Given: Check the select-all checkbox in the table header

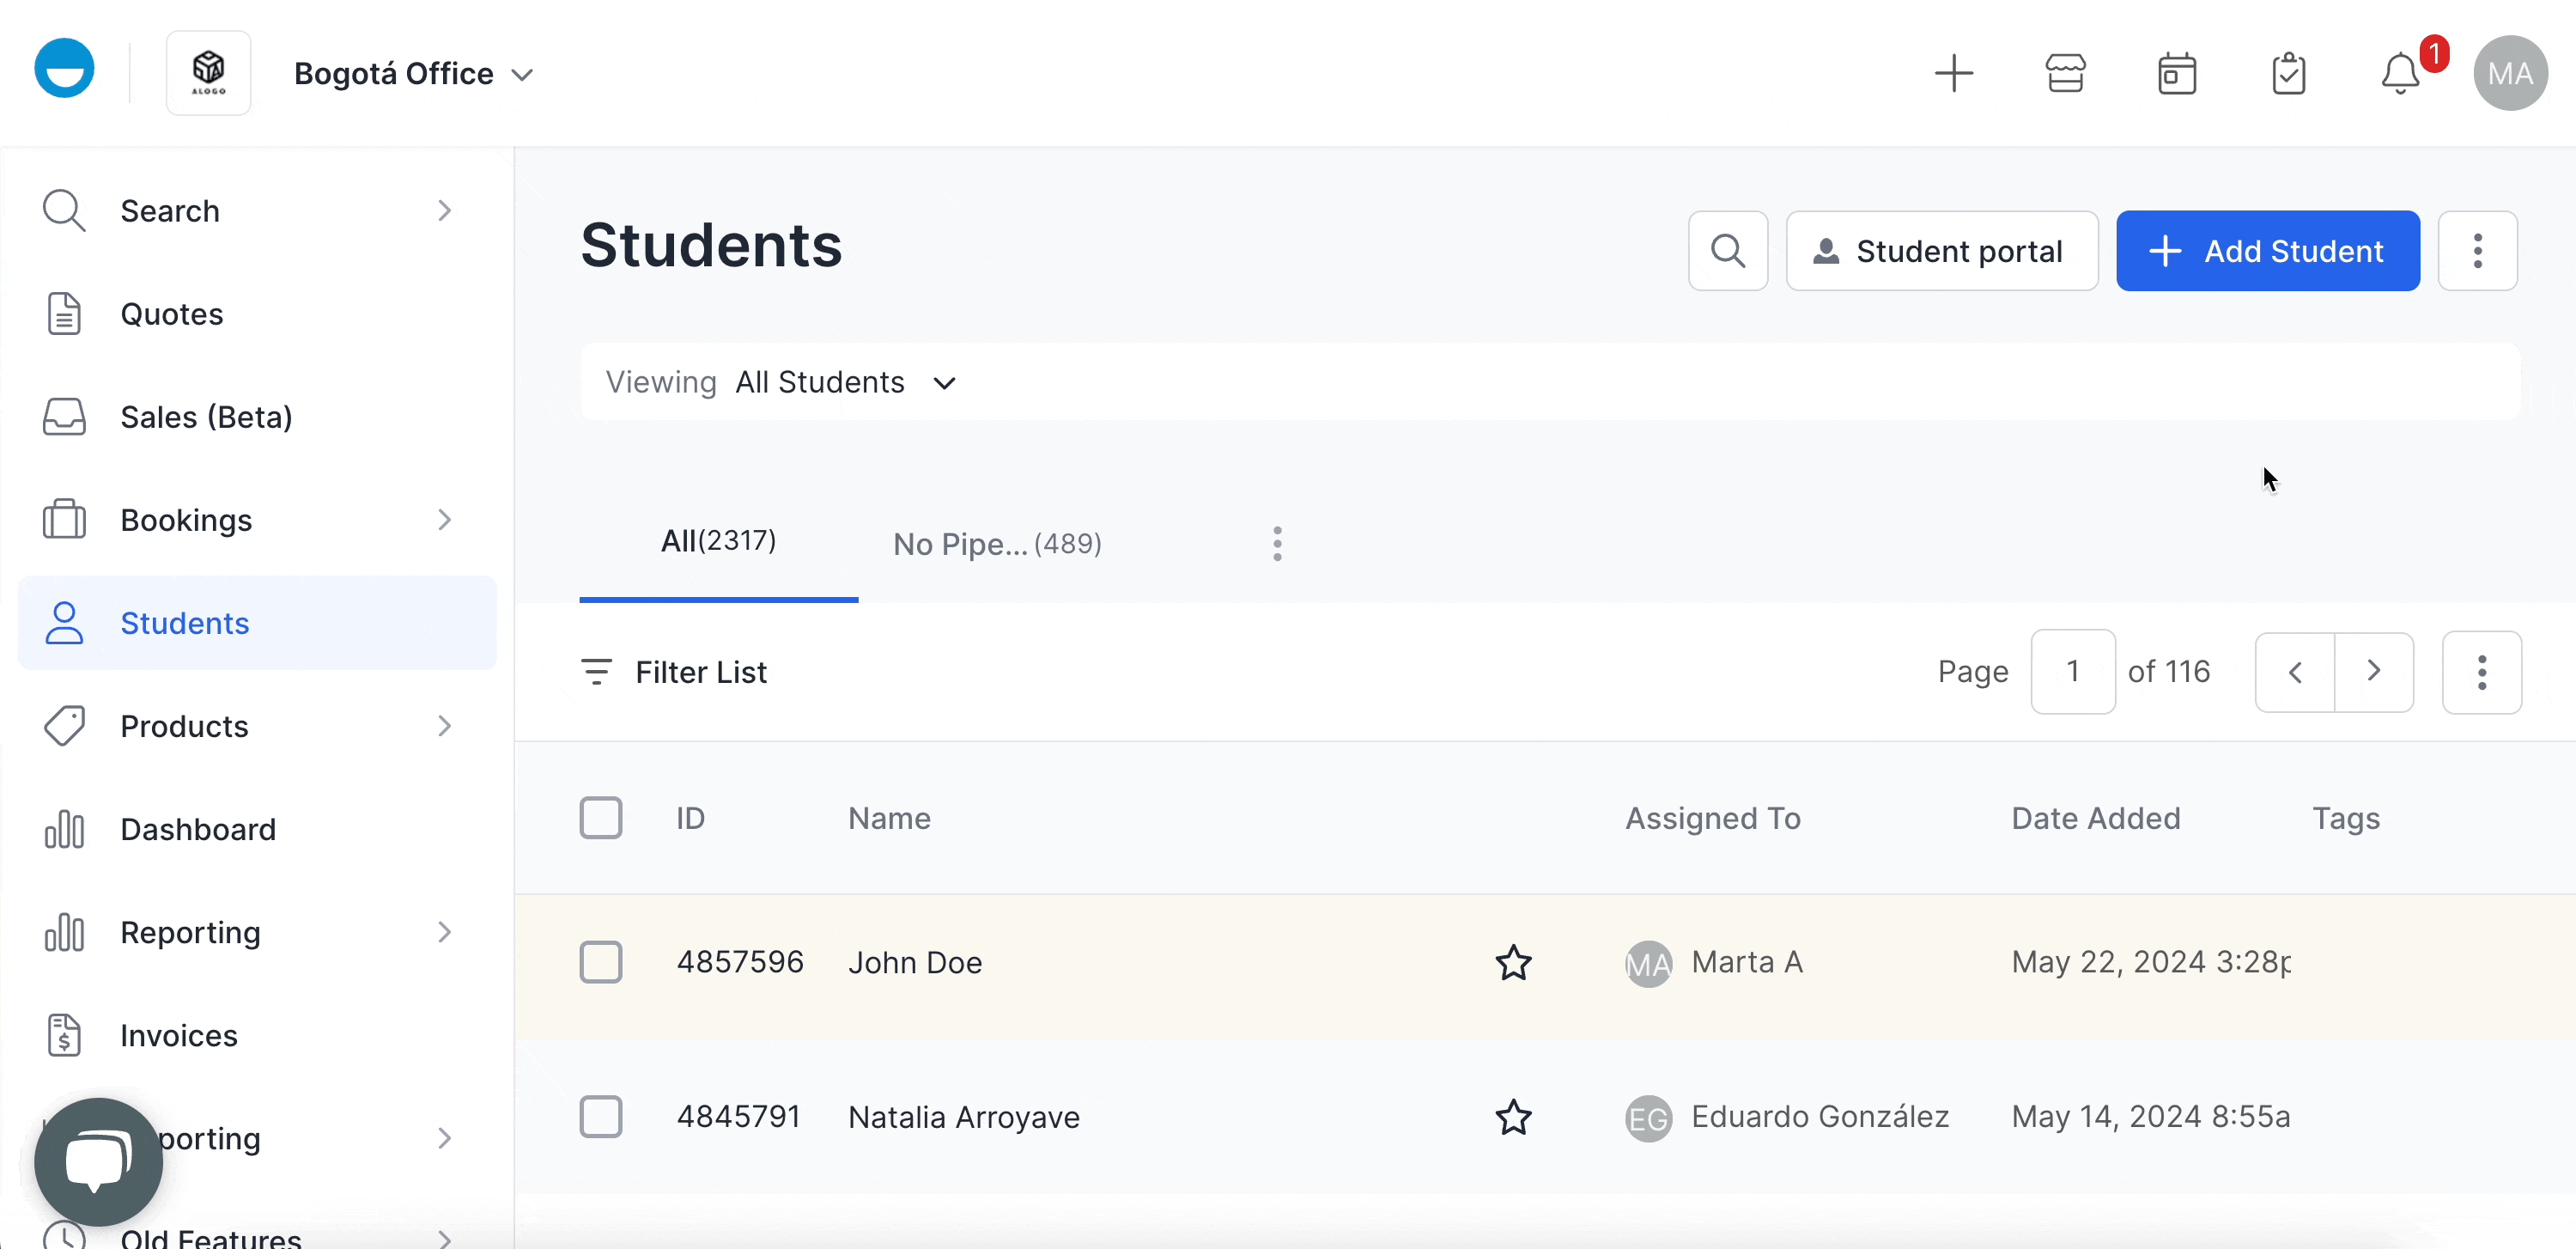Looking at the screenshot, I should (601, 817).
